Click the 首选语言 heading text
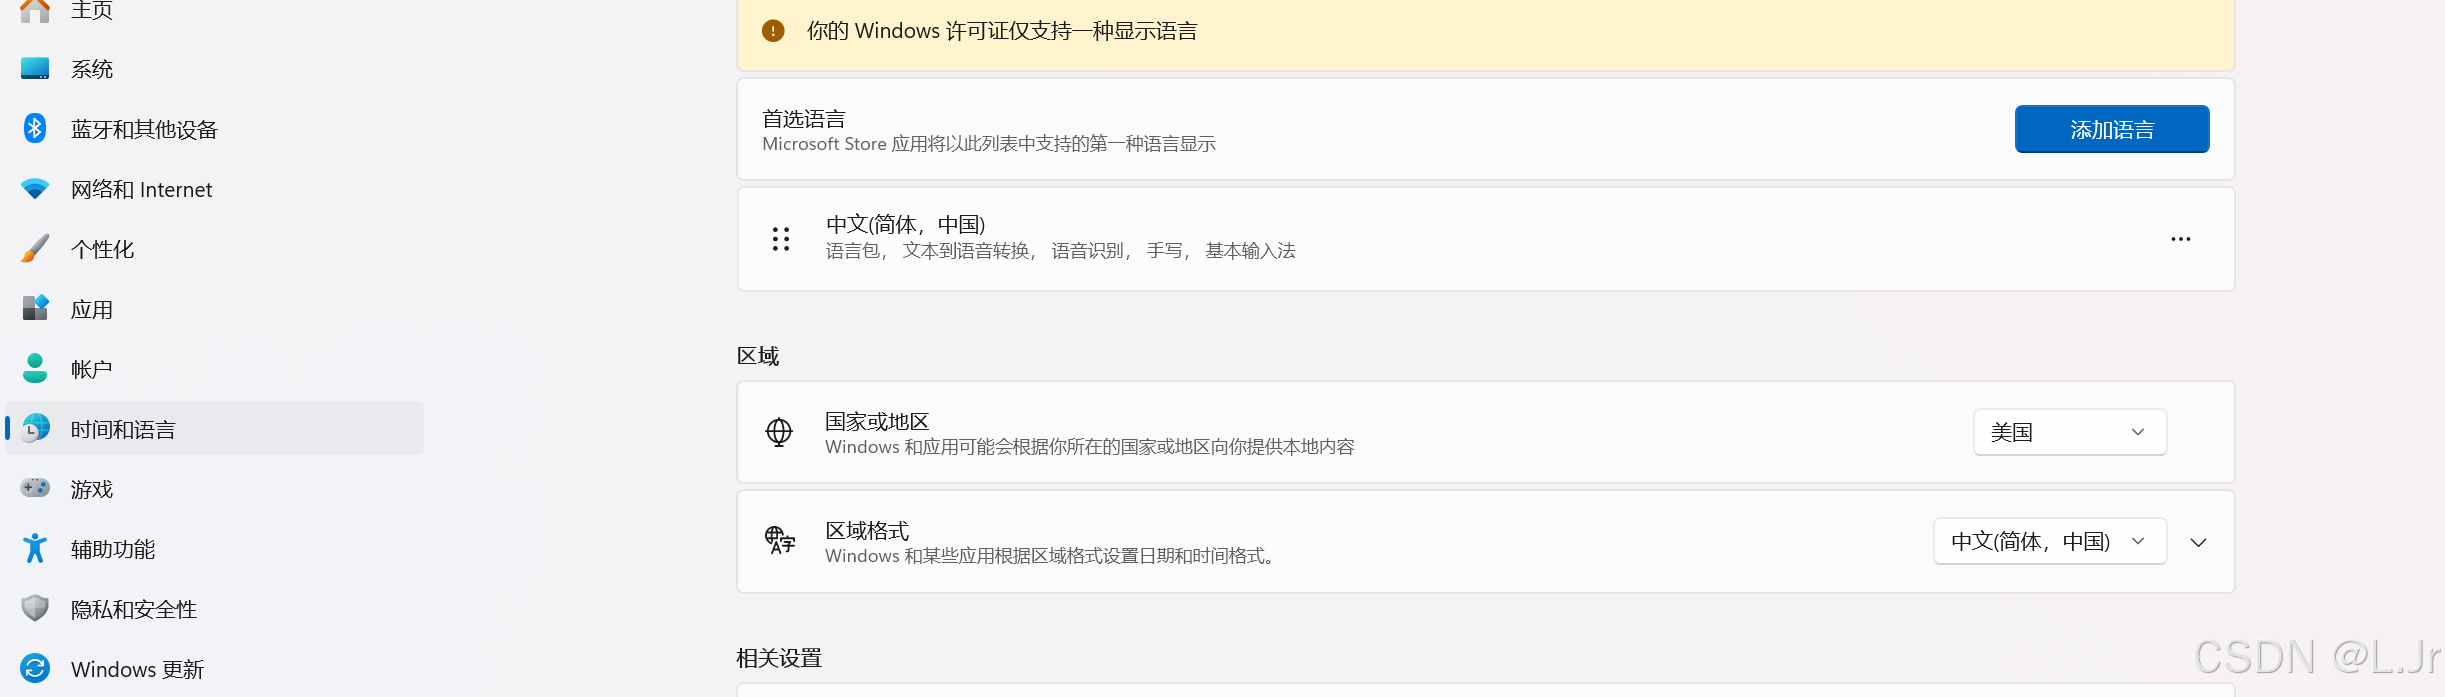2445x697 pixels. (804, 119)
